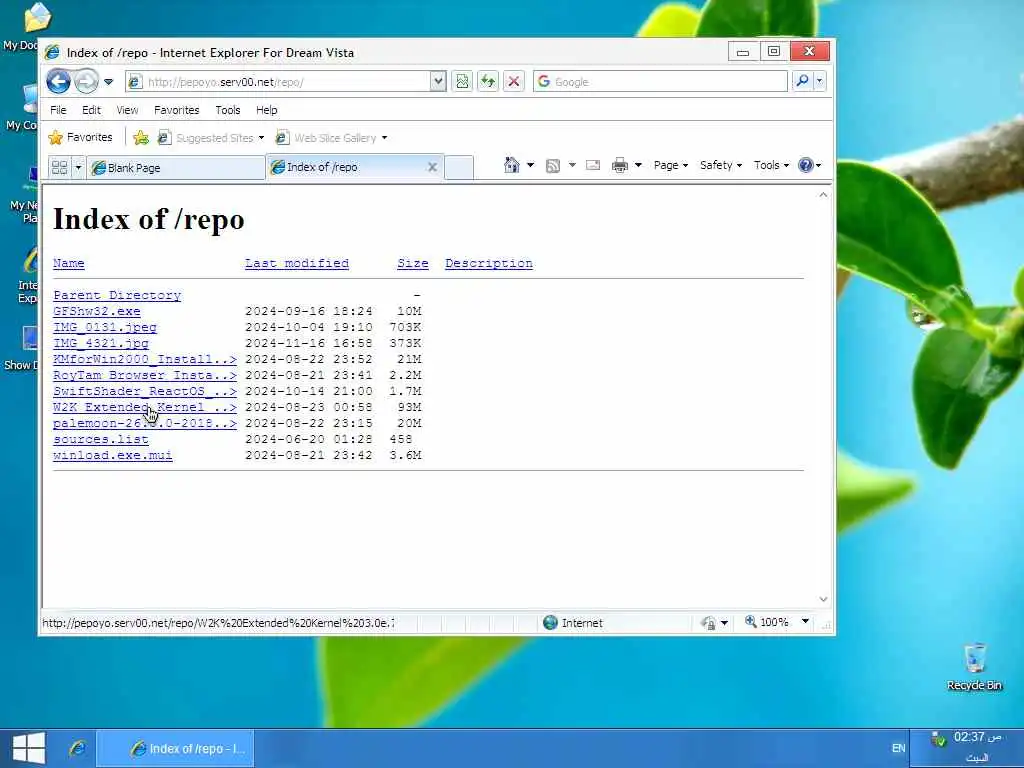Viewport: 1024px width, 768px height.
Task: Click the Google search box
Action: point(660,82)
